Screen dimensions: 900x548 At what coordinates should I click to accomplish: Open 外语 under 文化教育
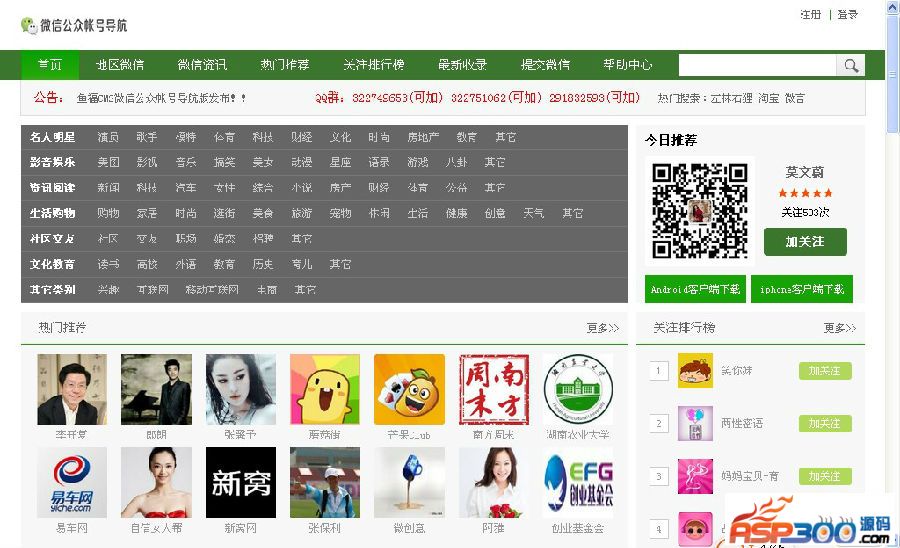[185, 264]
